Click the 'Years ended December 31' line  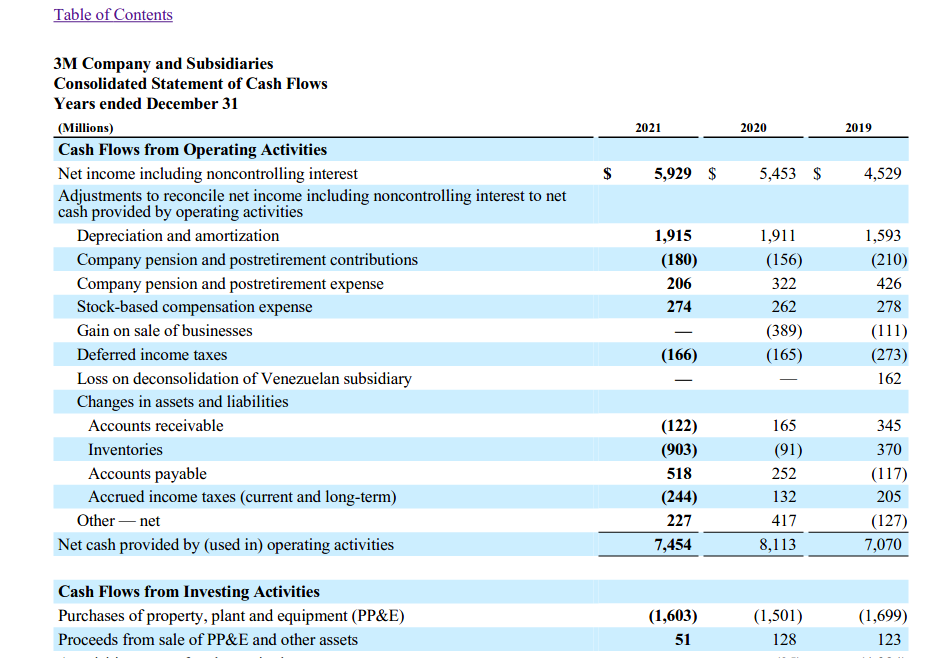pyautogui.click(x=146, y=104)
